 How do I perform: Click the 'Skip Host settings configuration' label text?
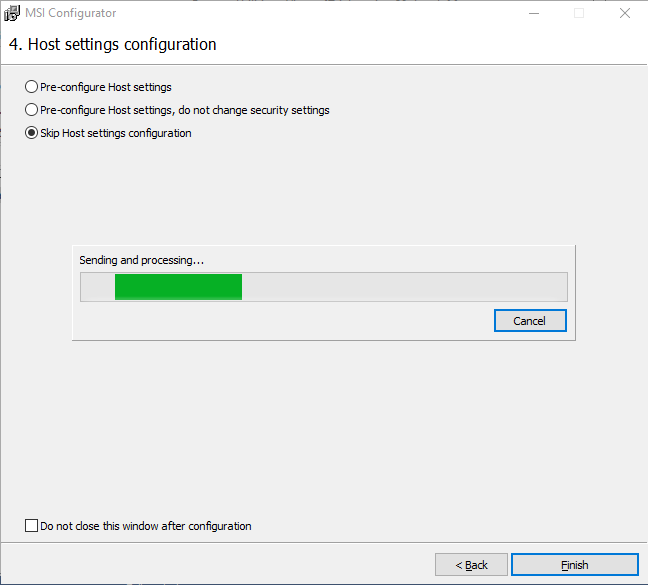[116, 133]
